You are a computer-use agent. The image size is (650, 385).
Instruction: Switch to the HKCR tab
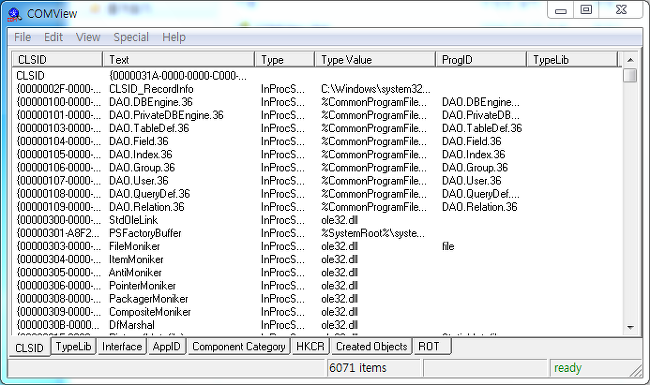point(310,346)
